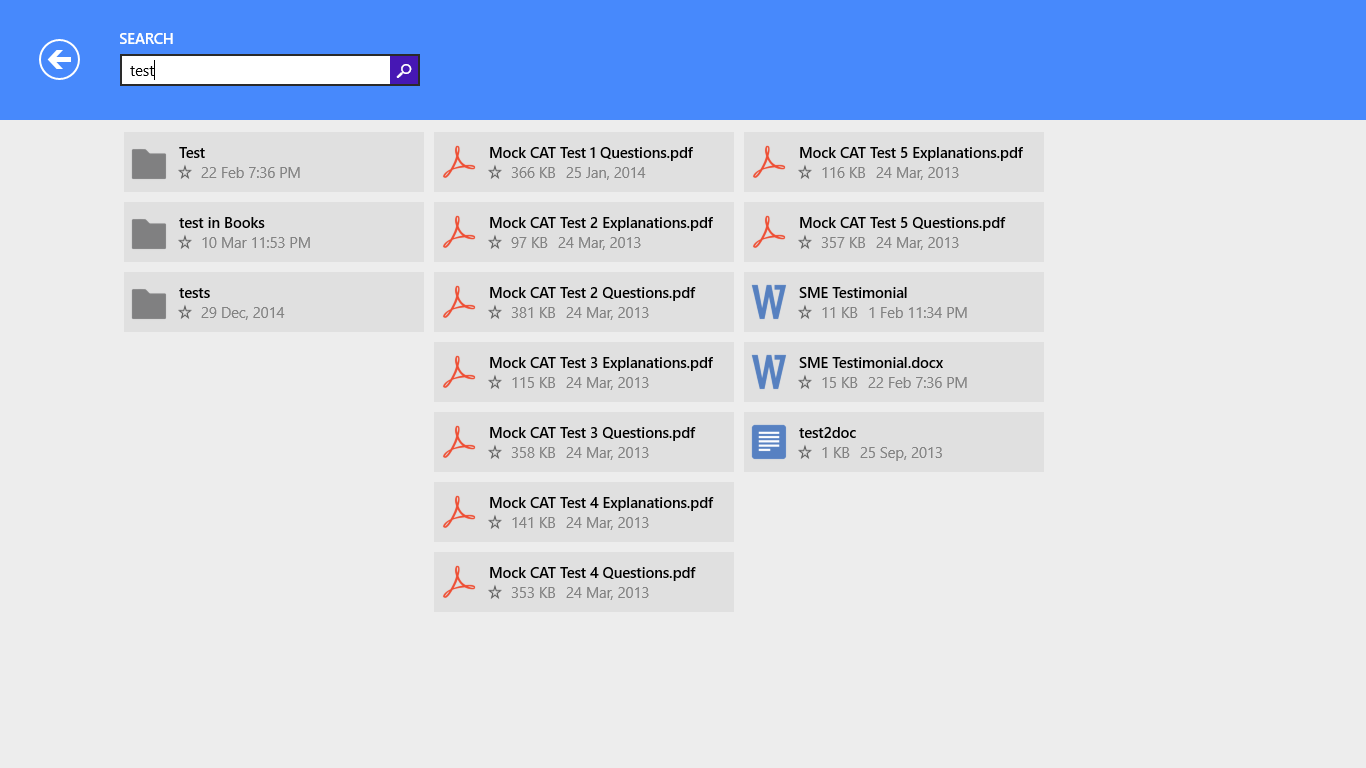Toggle favorite star for test2doc
The width and height of the screenshot is (1366, 768).
pos(805,453)
